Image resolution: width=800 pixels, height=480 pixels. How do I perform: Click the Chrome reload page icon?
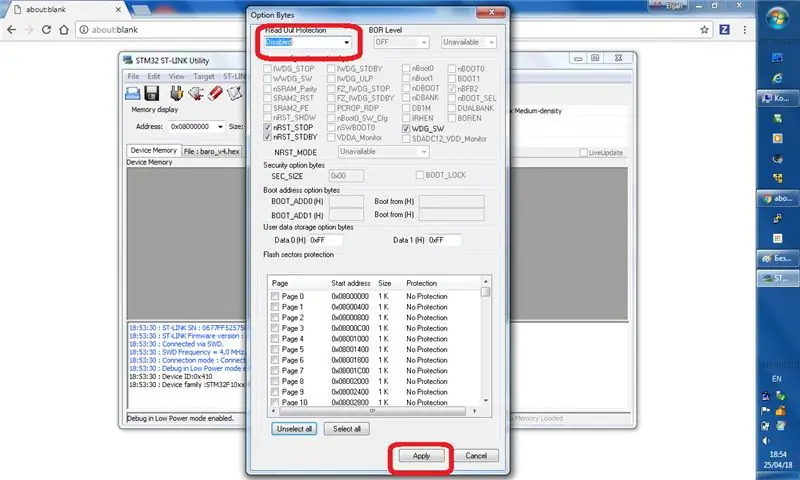point(46,30)
